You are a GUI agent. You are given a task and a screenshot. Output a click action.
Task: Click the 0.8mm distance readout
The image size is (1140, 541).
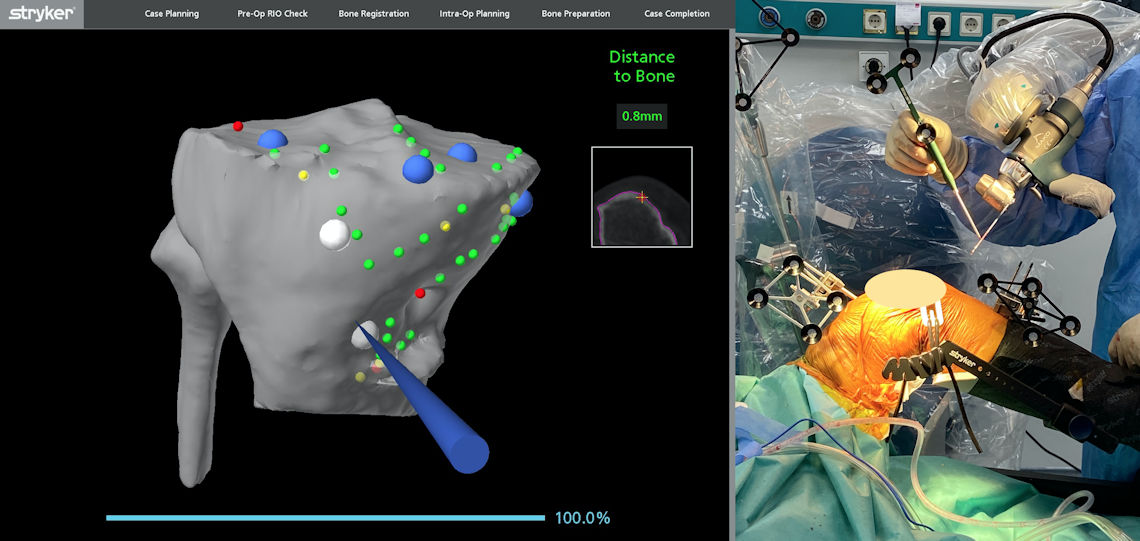[642, 116]
